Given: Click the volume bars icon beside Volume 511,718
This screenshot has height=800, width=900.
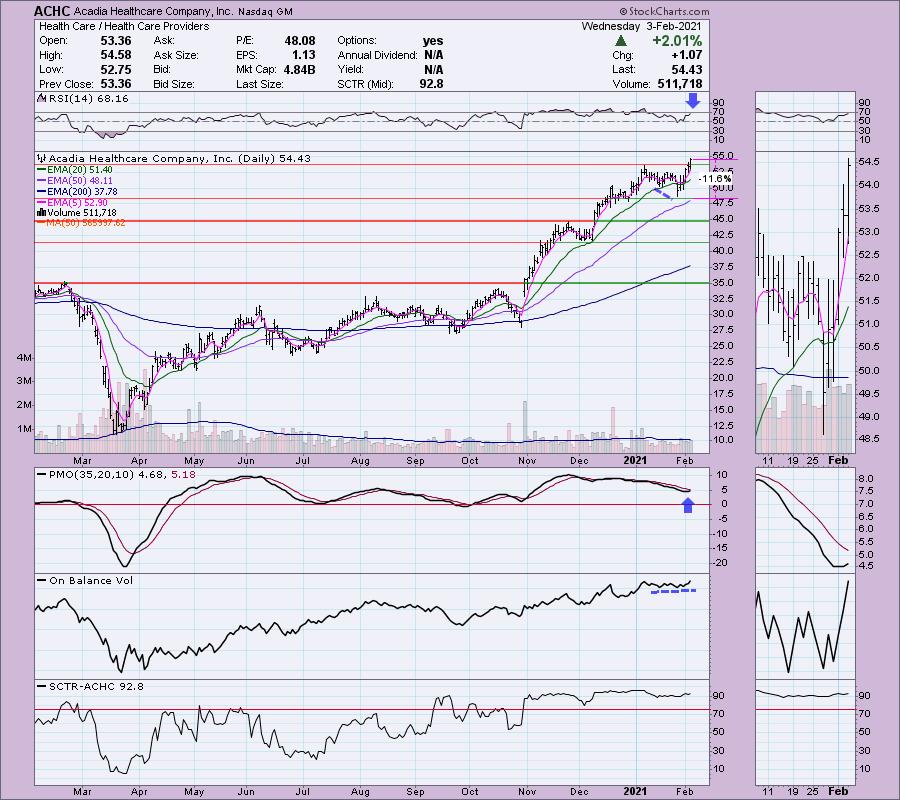Looking at the screenshot, I should 41,212.
